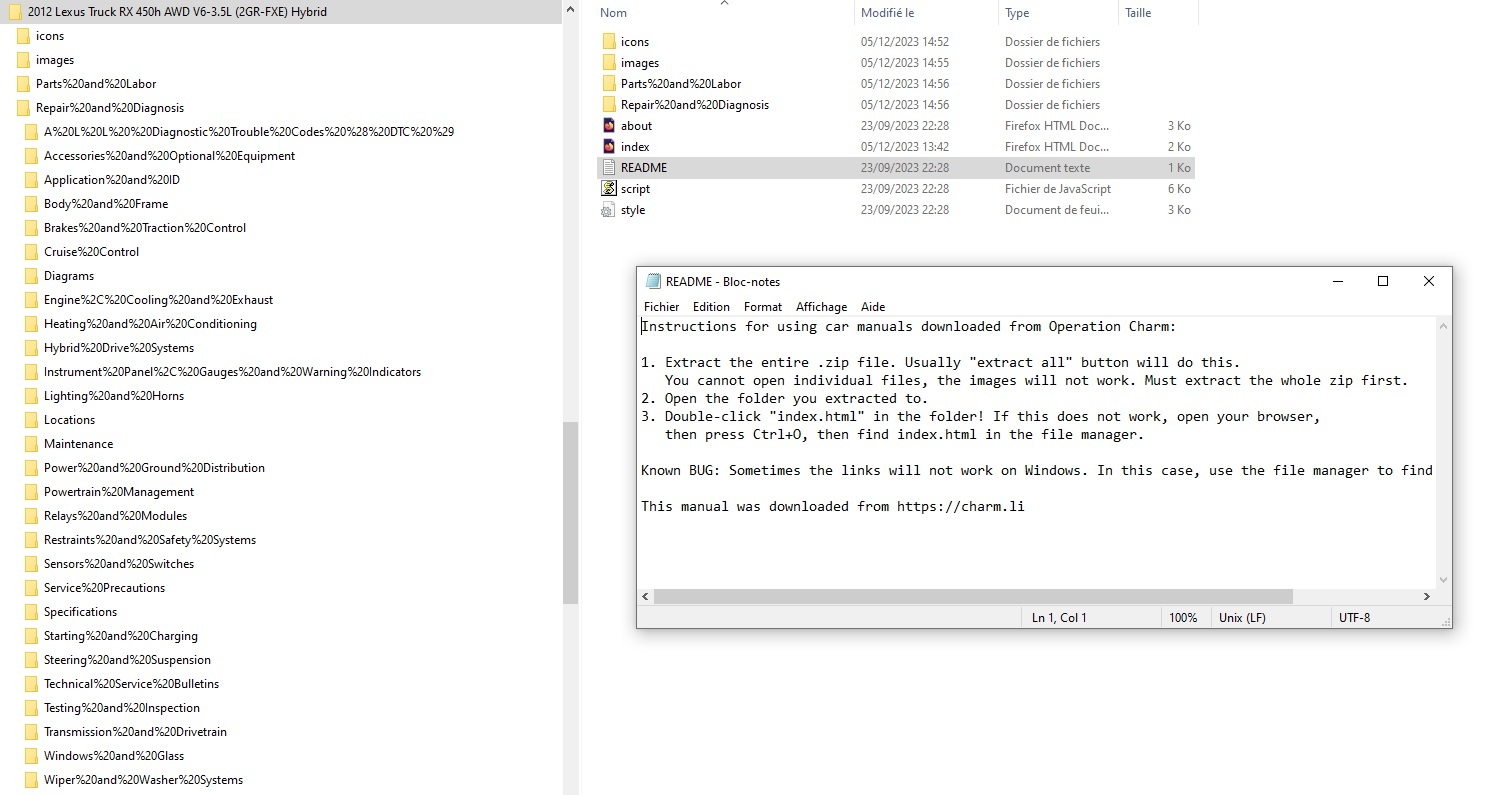Screen dimensions: 1507x795
Task: Maximize the README Notepad window
Action: tap(1383, 281)
